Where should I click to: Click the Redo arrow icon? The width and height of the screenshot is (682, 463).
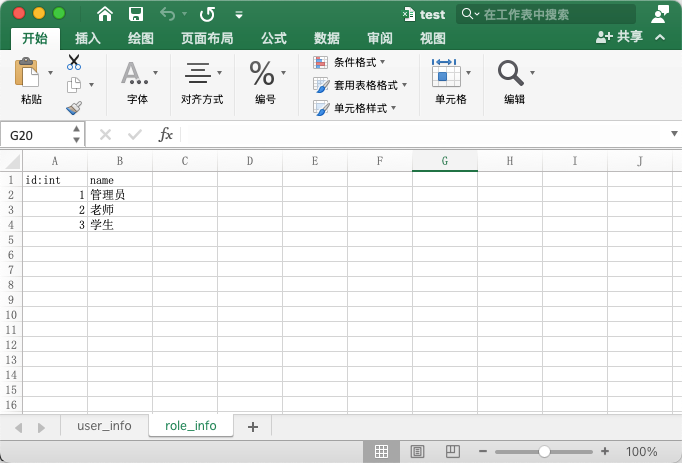pyautogui.click(x=207, y=14)
